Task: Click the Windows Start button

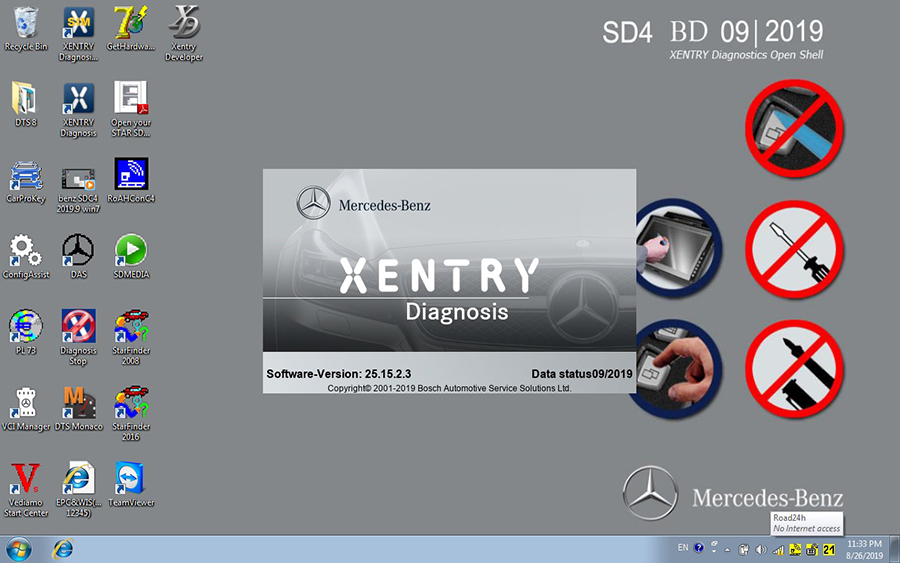Action: point(18,549)
